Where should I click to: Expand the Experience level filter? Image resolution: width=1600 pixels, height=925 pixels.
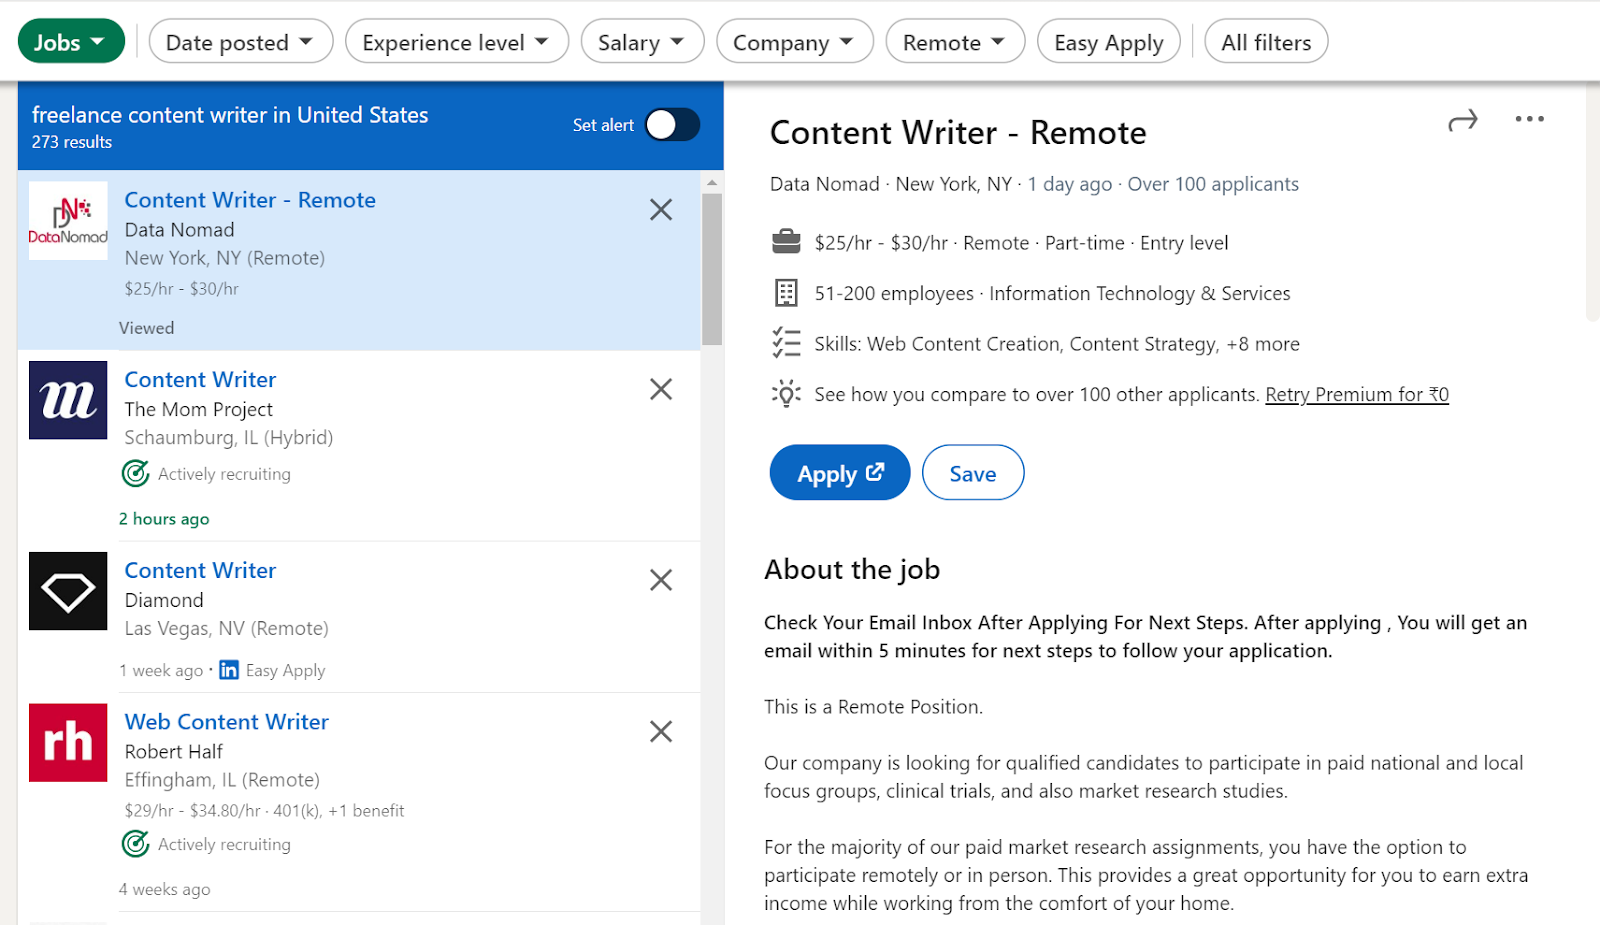pos(456,42)
